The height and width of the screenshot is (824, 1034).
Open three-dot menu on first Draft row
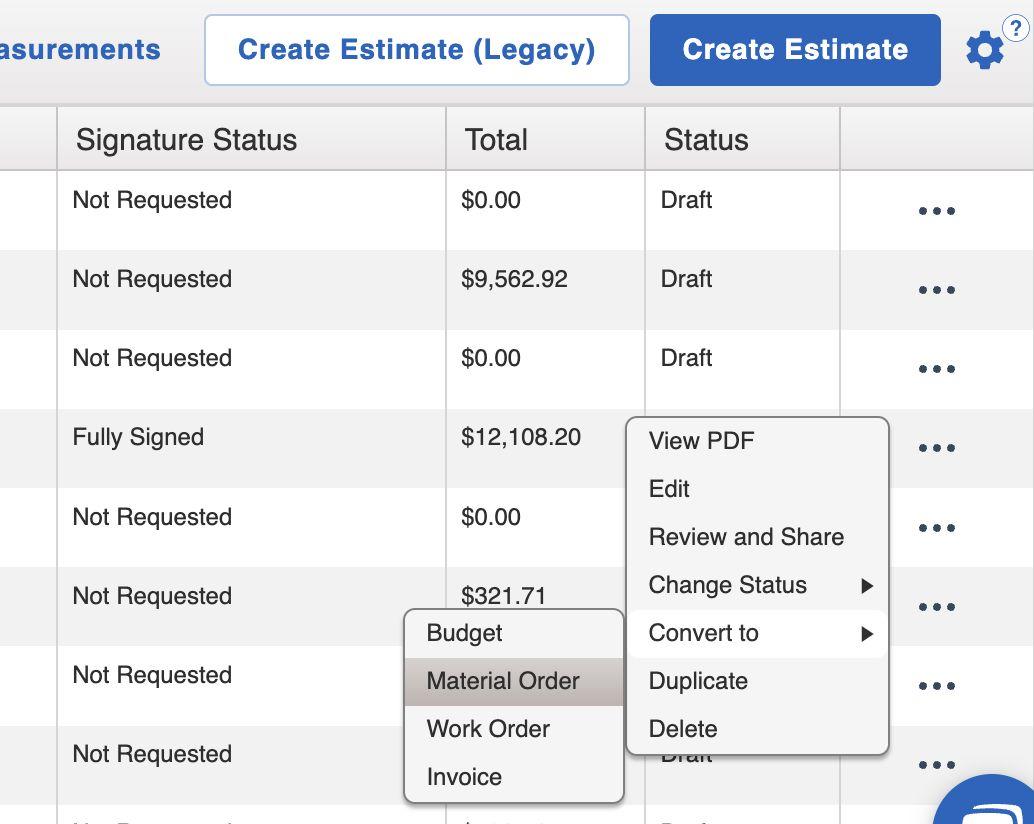tap(936, 212)
